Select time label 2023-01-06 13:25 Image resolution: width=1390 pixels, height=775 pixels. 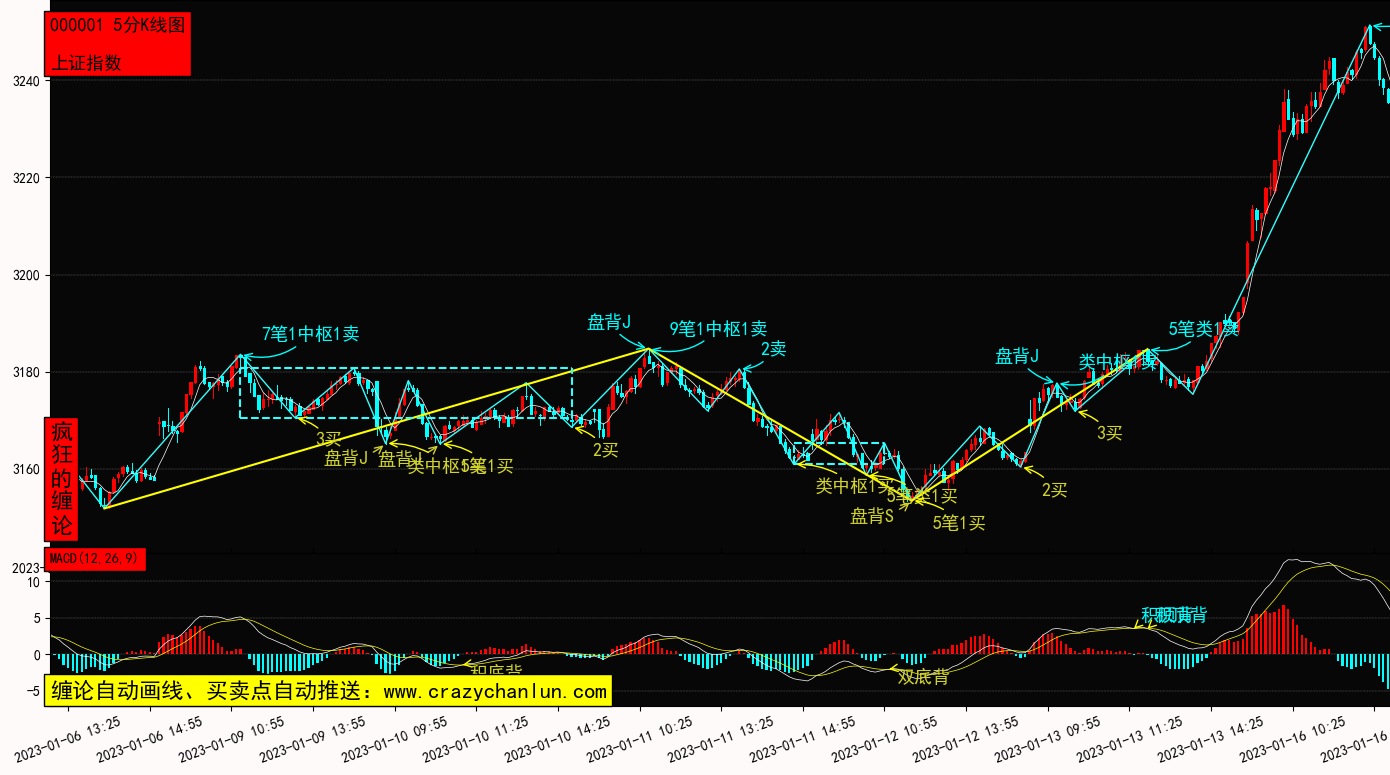pos(69,738)
